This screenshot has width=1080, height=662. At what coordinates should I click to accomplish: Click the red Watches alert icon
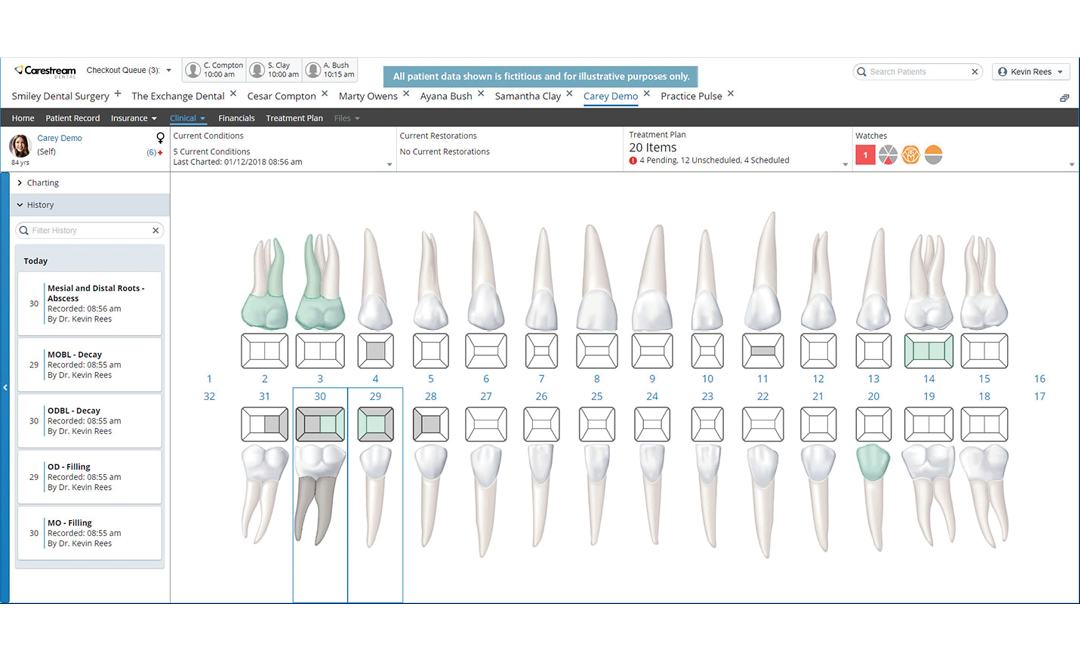click(x=865, y=155)
